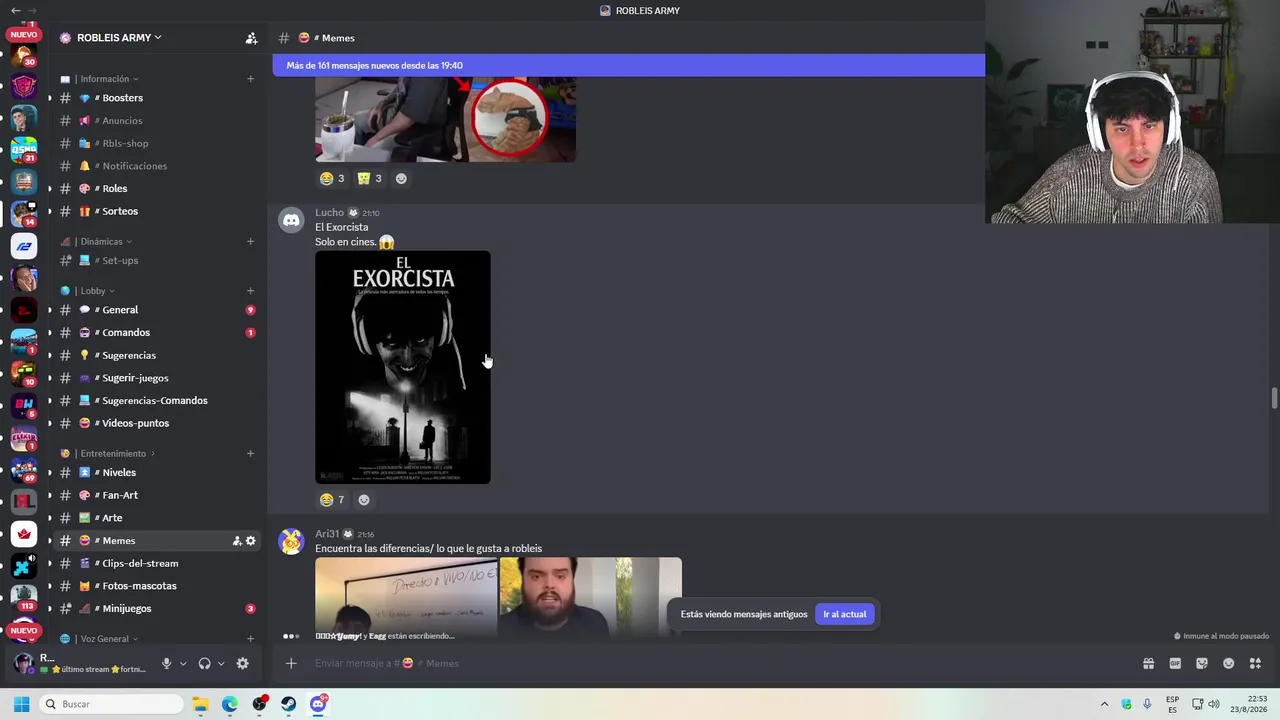
Task: Open the invite people icon beside ROBLEIS ARMY
Action: (251, 38)
